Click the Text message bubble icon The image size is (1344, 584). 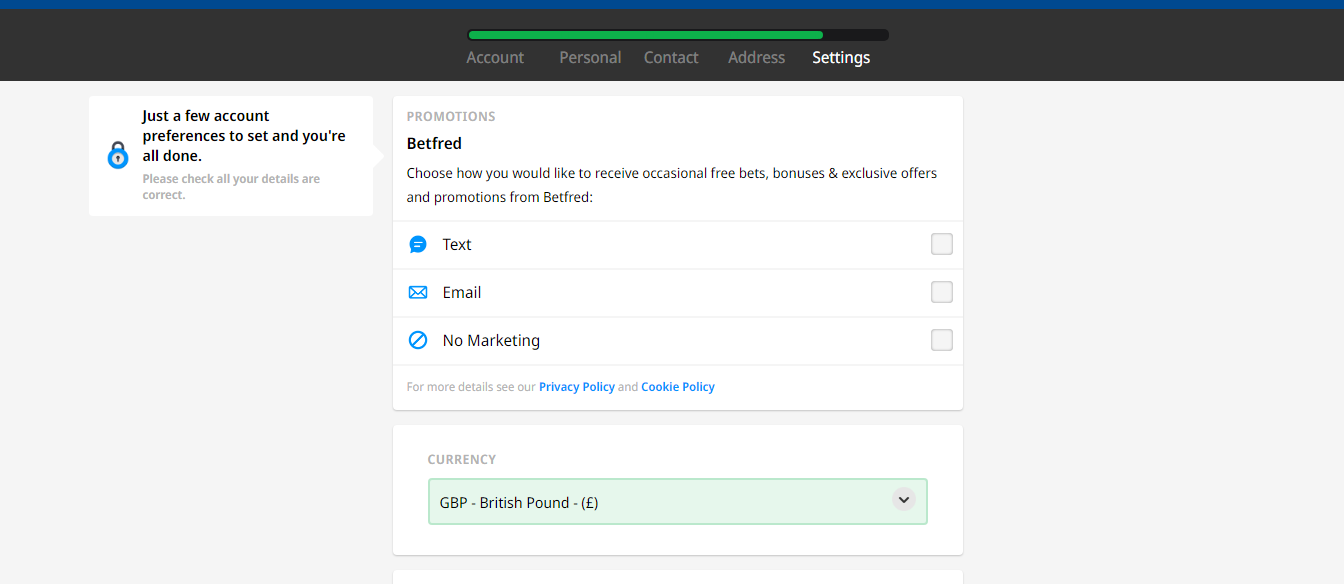(418, 245)
